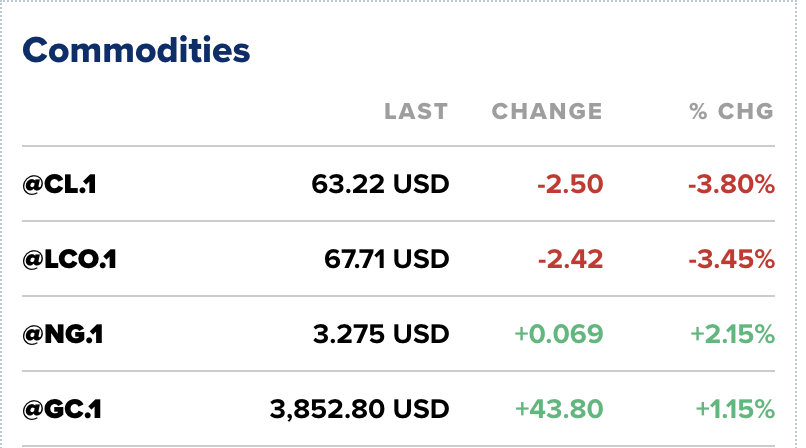The width and height of the screenshot is (806, 448).
Task: Open the @GC.1 gold symbol link
Action: [62, 409]
